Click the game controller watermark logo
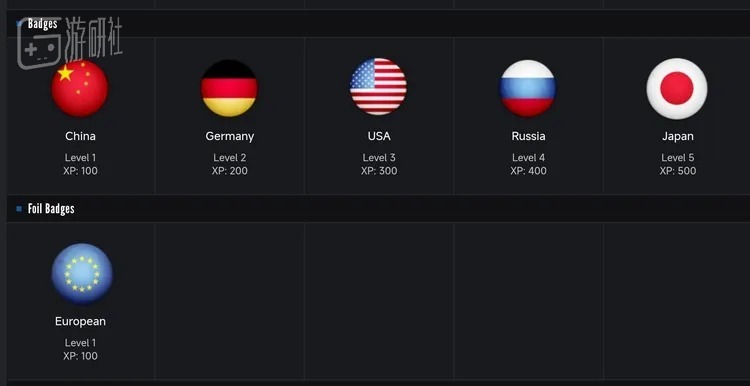The image size is (750, 386). (39, 44)
